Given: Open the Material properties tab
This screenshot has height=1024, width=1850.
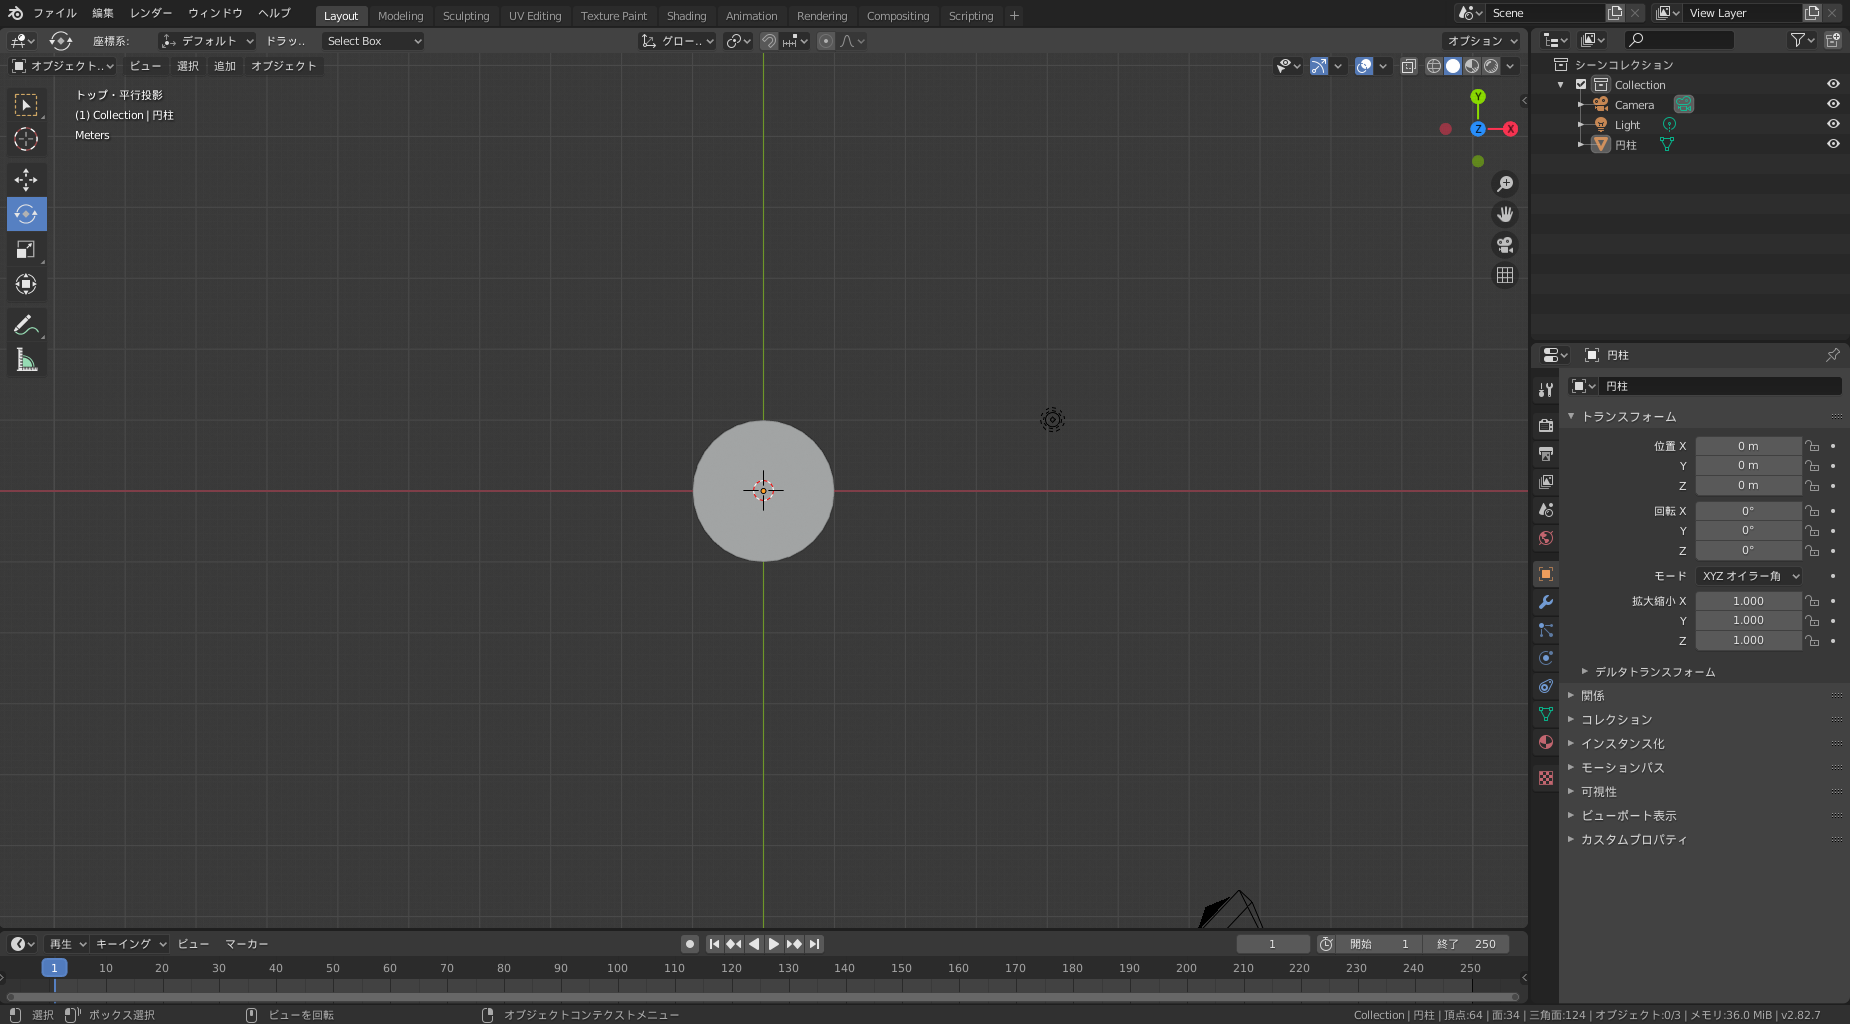Looking at the screenshot, I should pyautogui.click(x=1545, y=742).
